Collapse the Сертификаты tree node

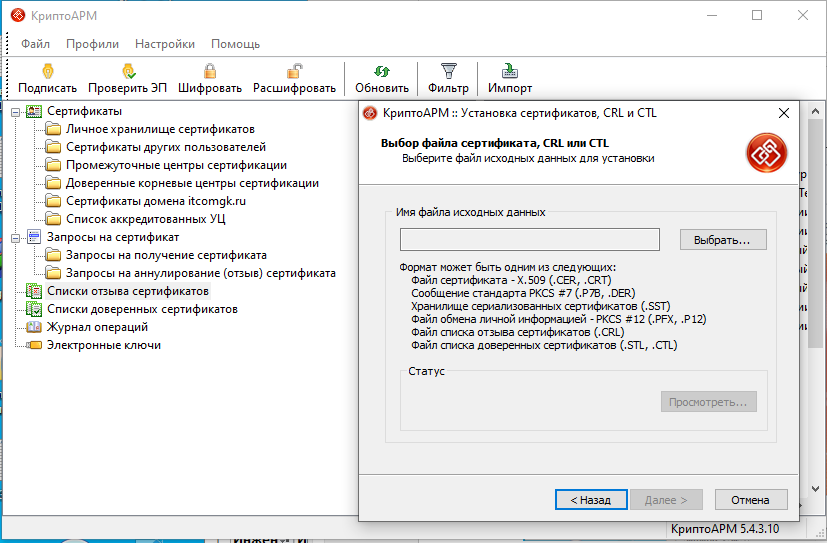[x=15, y=111]
